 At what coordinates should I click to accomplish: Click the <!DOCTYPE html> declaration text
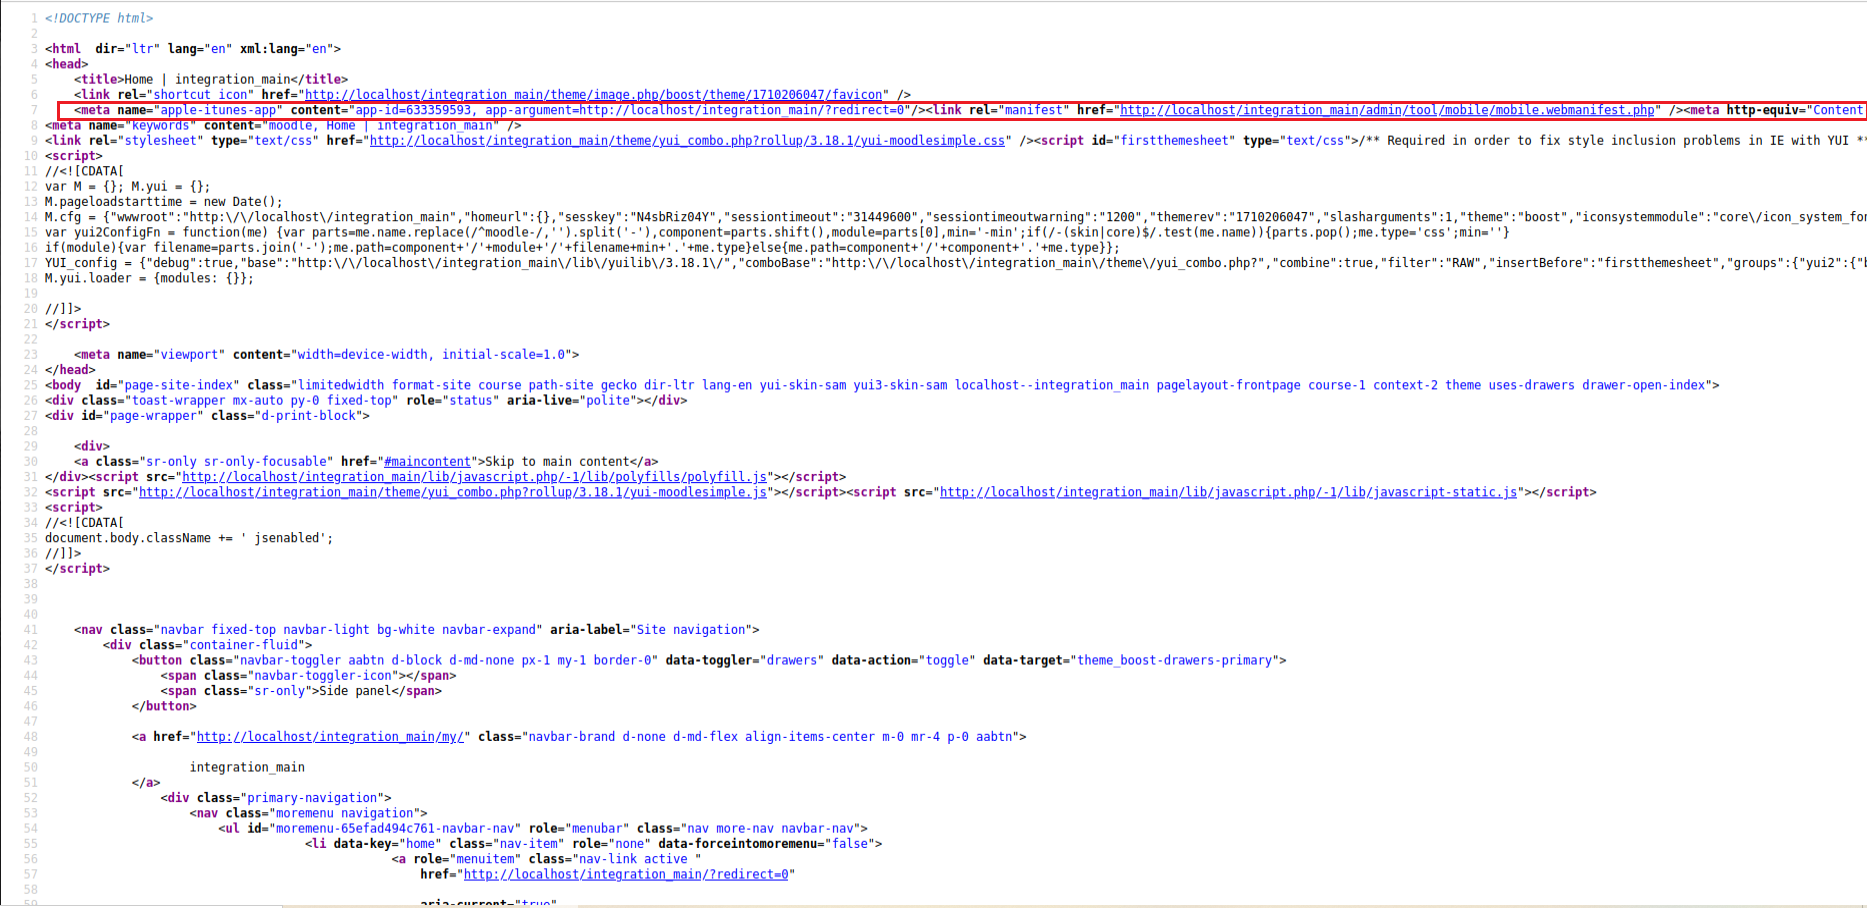coord(99,18)
